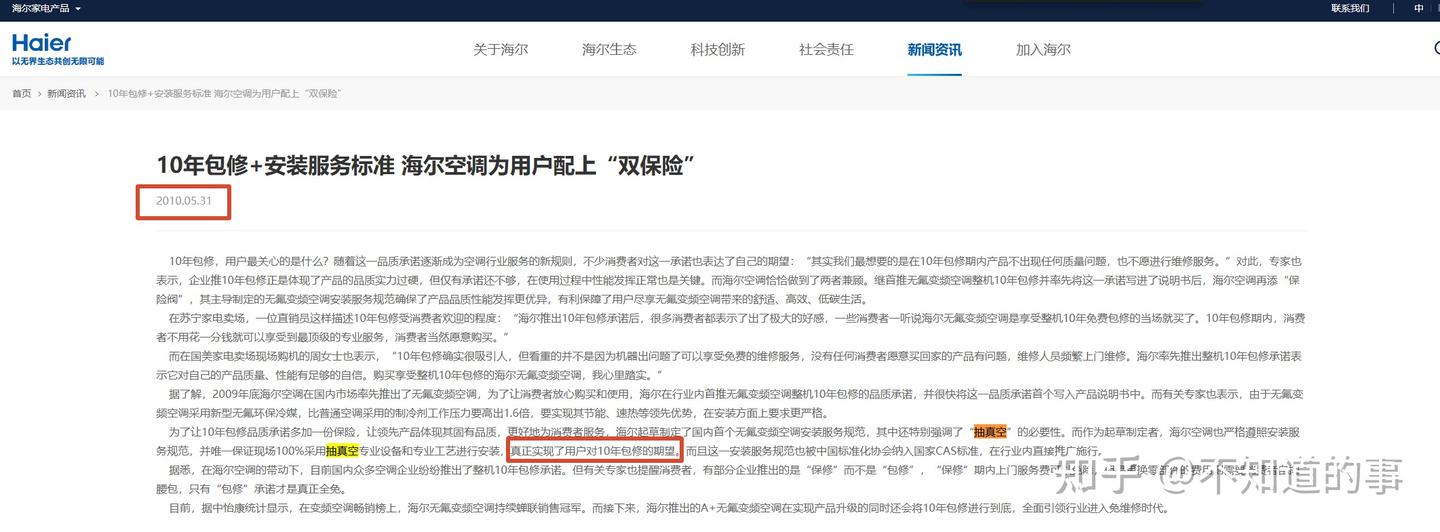Open the 社会责任 menu

(x=826, y=49)
